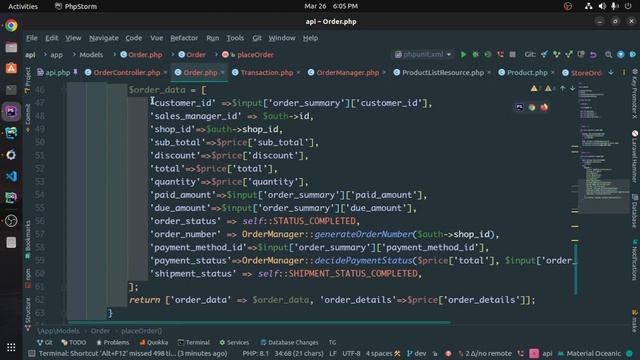
Task: Open the Services tool window
Action: (234, 342)
